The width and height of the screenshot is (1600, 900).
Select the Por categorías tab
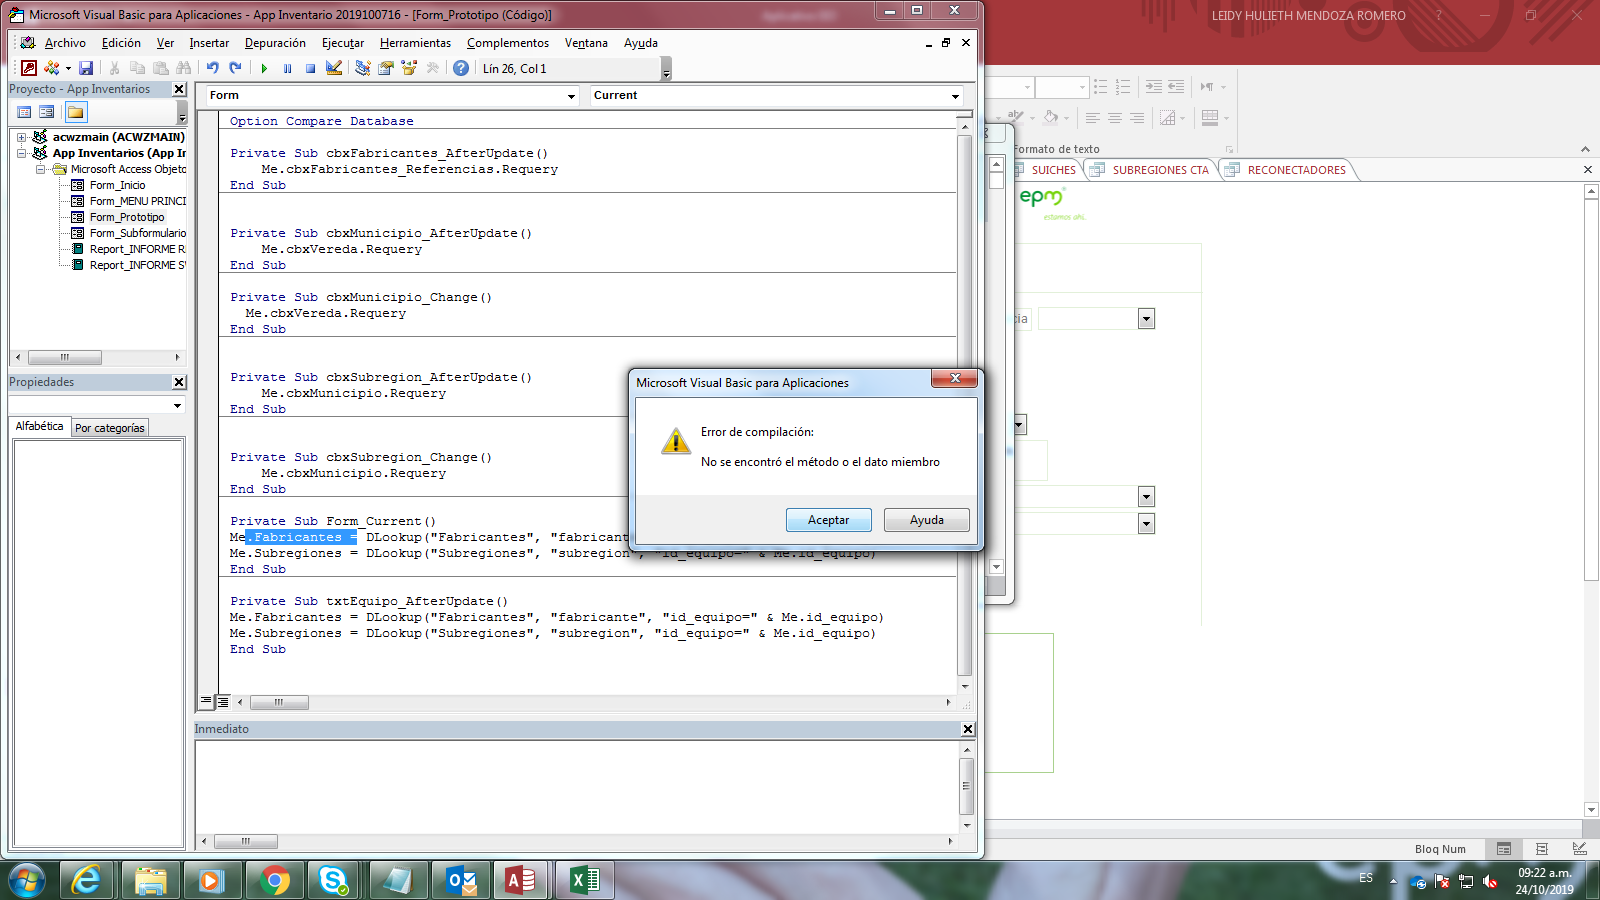(110, 428)
